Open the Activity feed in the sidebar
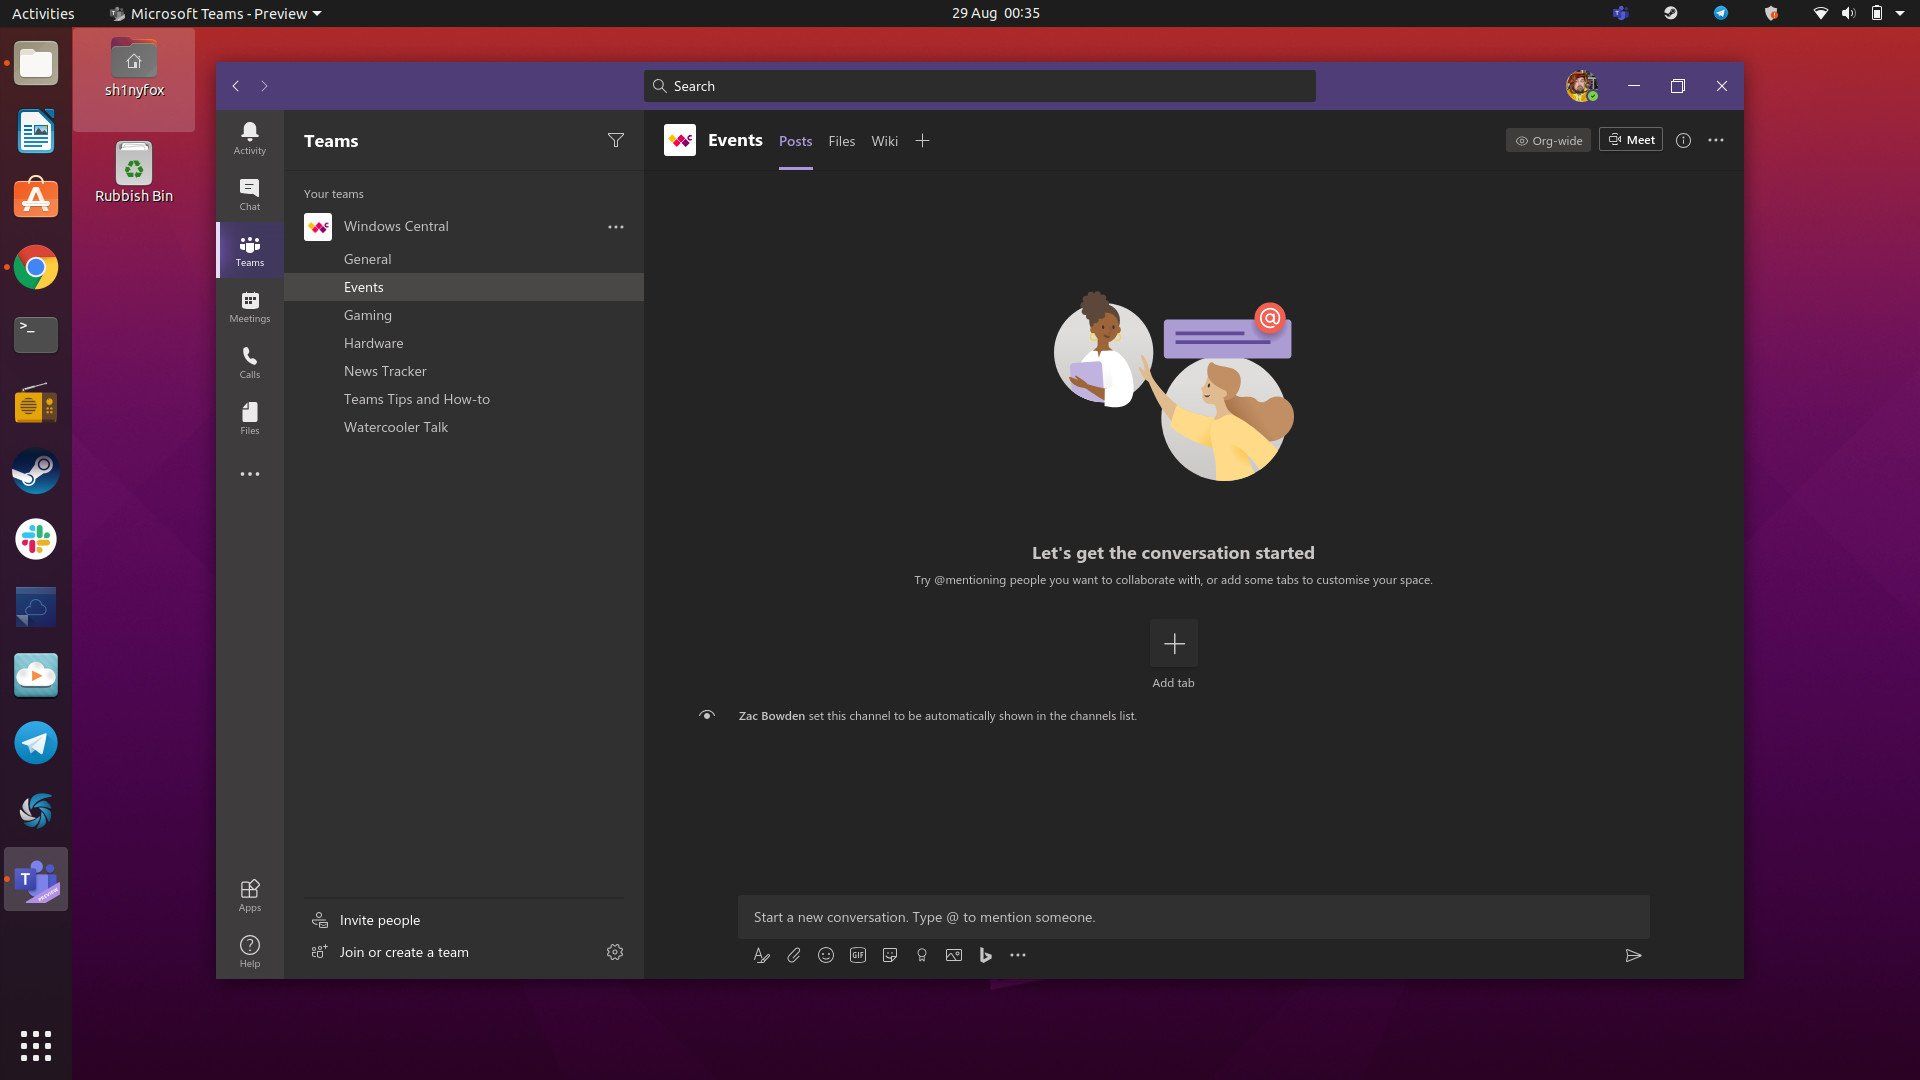This screenshot has height=1080, width=1920. [x=249, y=135]
